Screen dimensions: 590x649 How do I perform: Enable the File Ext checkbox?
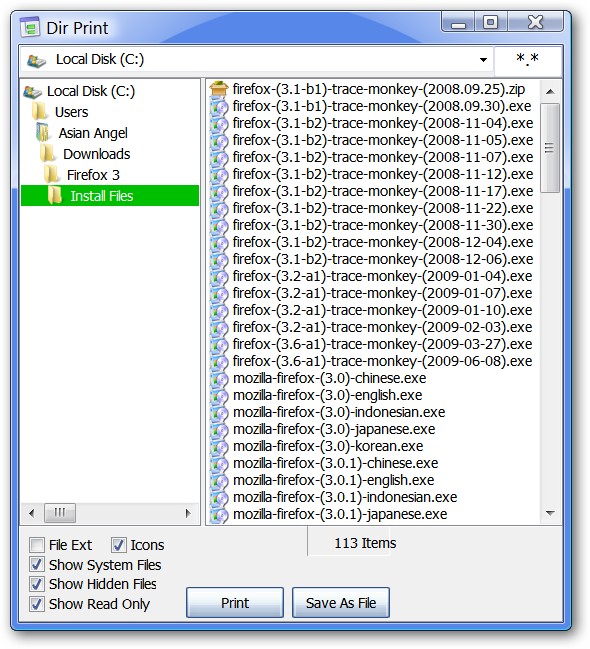[x=36, y=545]
